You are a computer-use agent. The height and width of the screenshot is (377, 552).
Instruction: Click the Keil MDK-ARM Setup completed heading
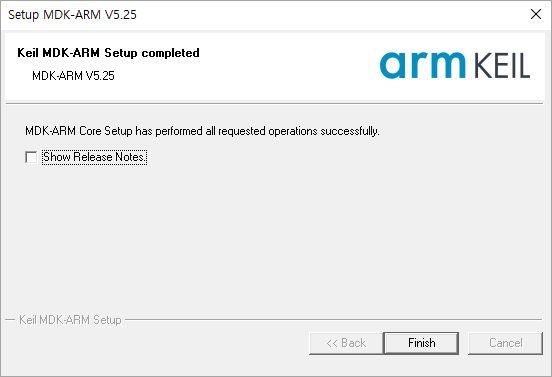pos(108,53)
